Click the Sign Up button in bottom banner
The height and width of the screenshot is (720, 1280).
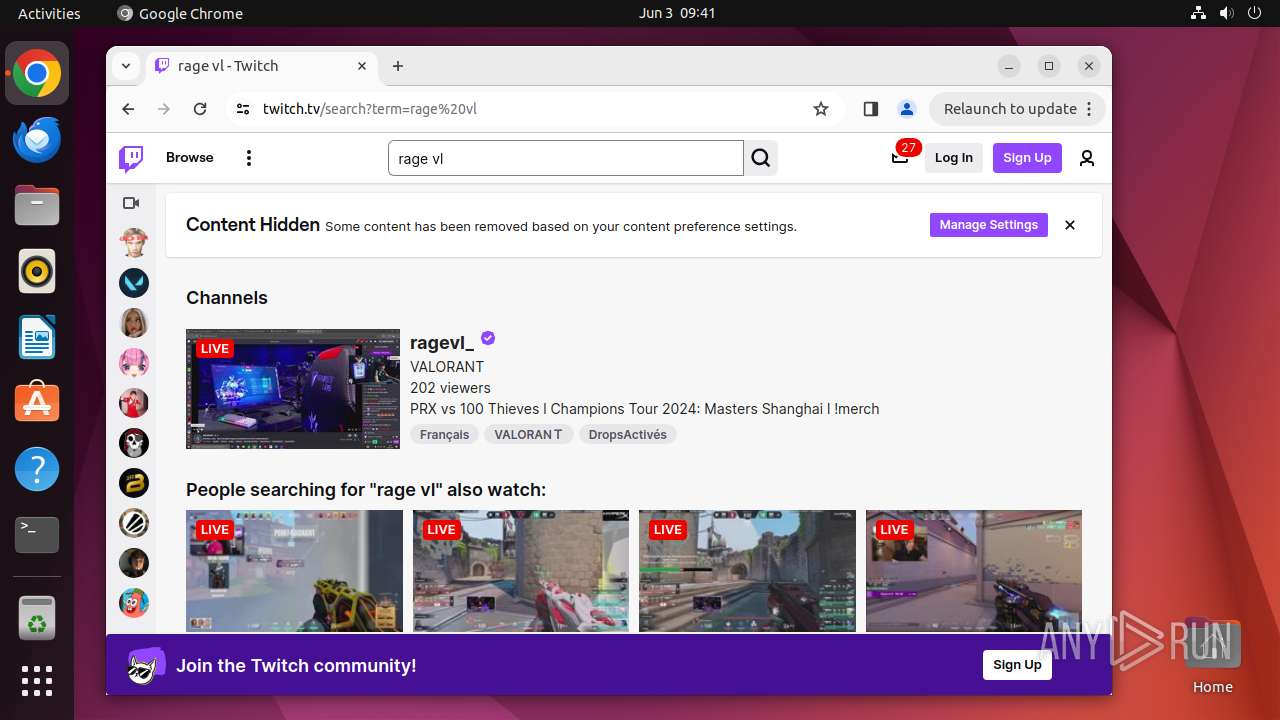coord(1017,665)
